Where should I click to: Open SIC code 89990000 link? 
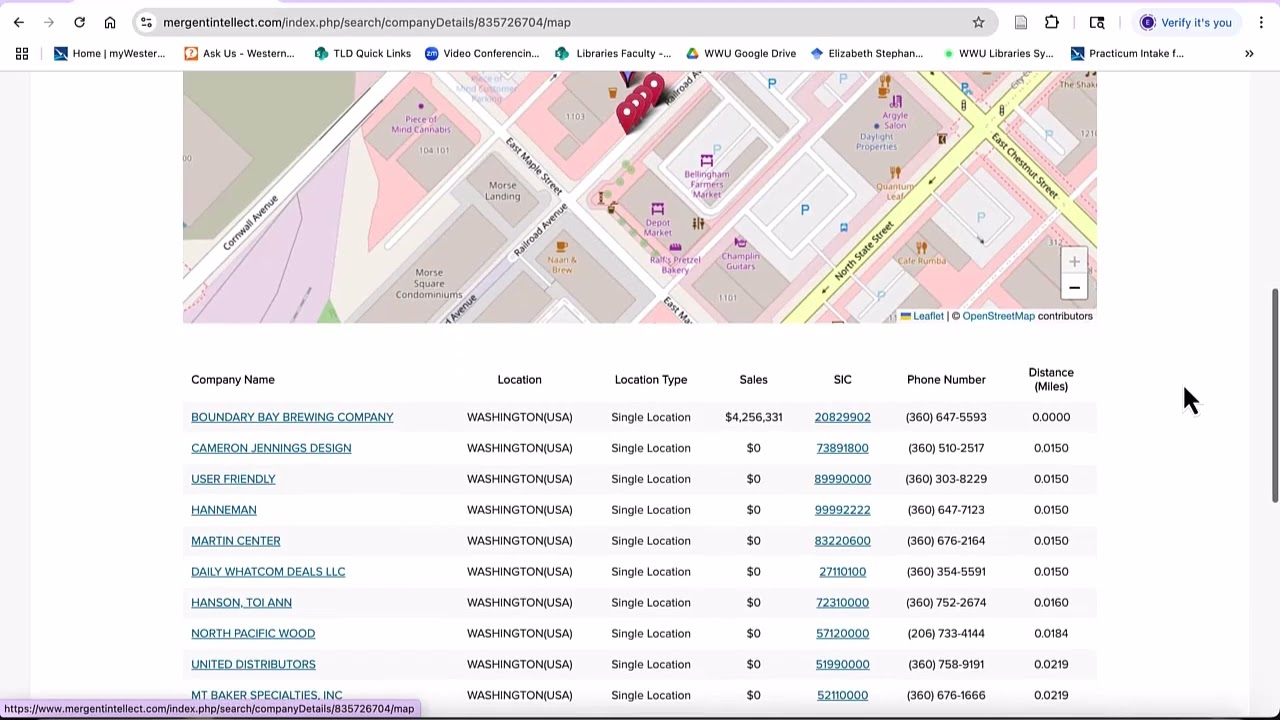842,479
